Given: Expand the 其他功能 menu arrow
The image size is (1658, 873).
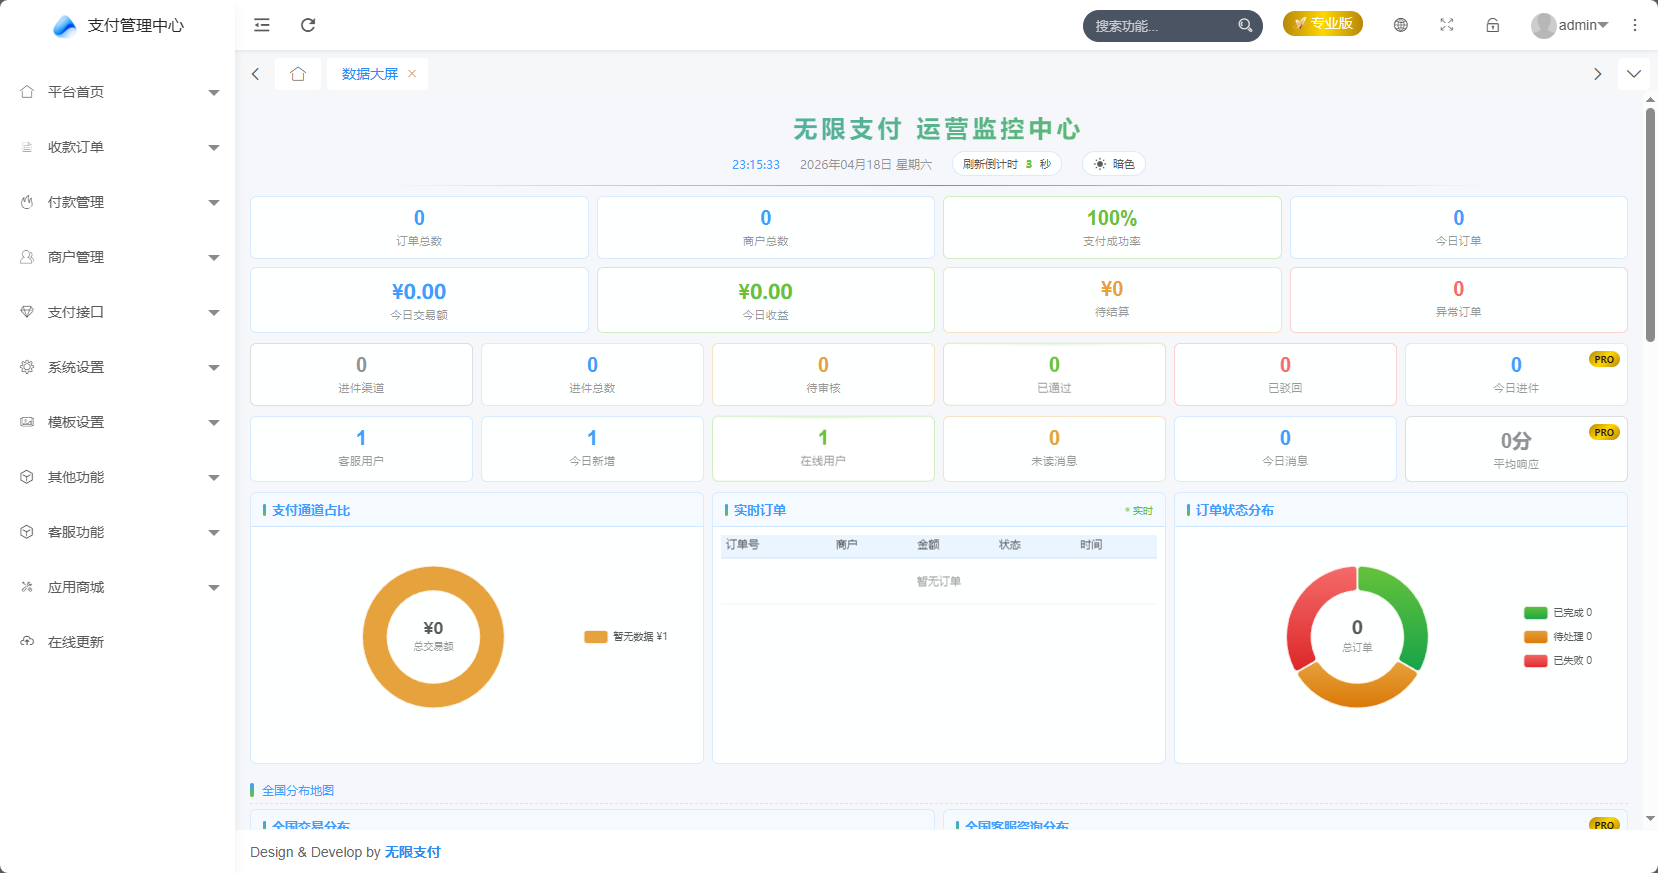Looking at the screenshot, I should [x=214, y=478].
